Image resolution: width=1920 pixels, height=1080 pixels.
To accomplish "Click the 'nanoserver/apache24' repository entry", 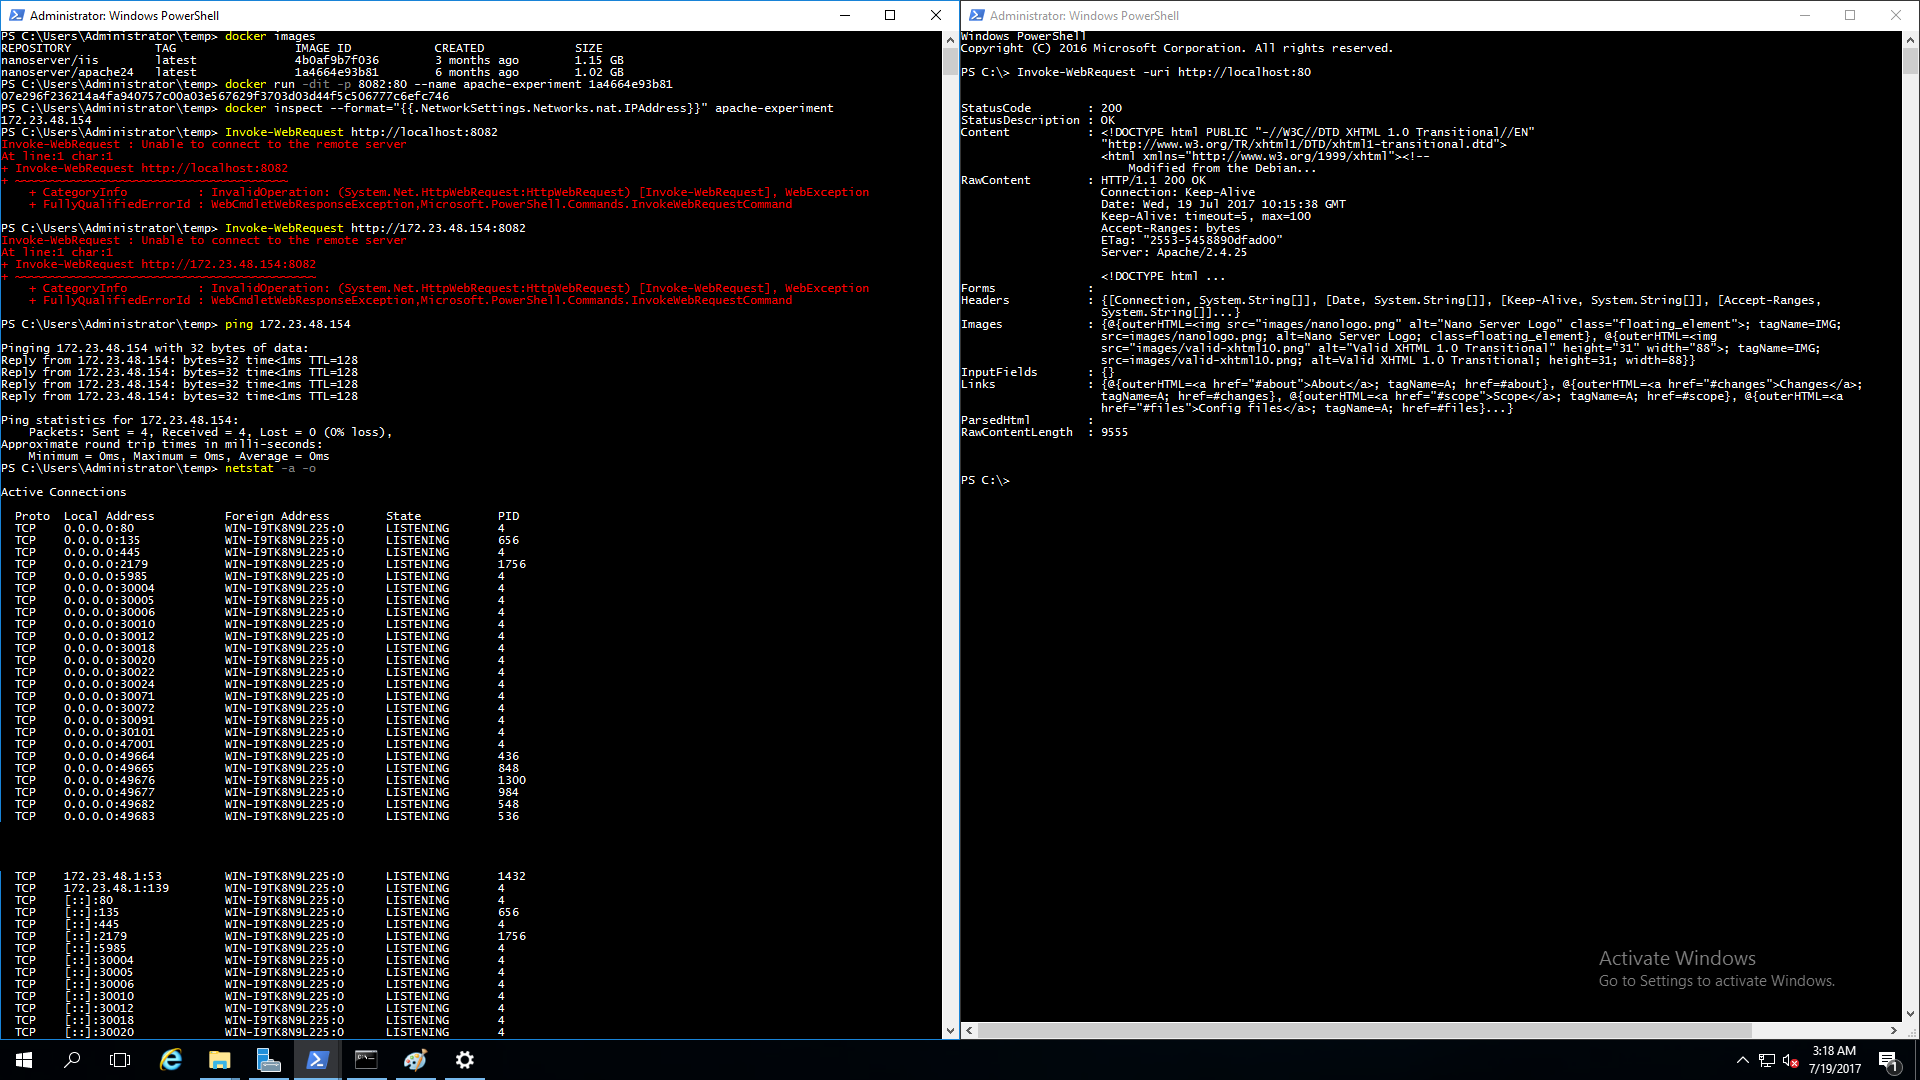I will [x=67, y=72].
